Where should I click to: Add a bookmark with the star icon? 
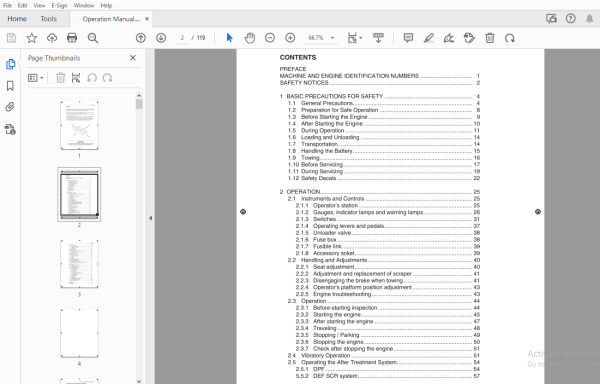[x=32, y=37]
